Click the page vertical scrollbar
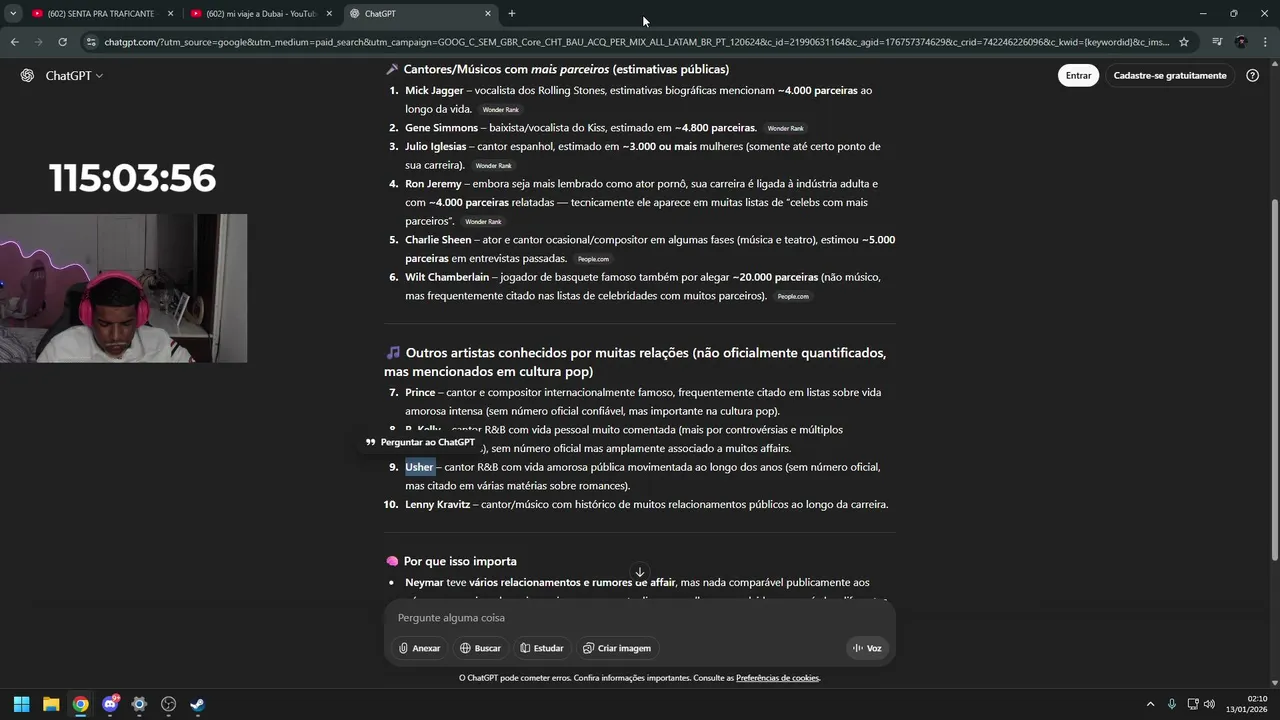This screenshot has width=1280, height=720. click(1274, 380)
